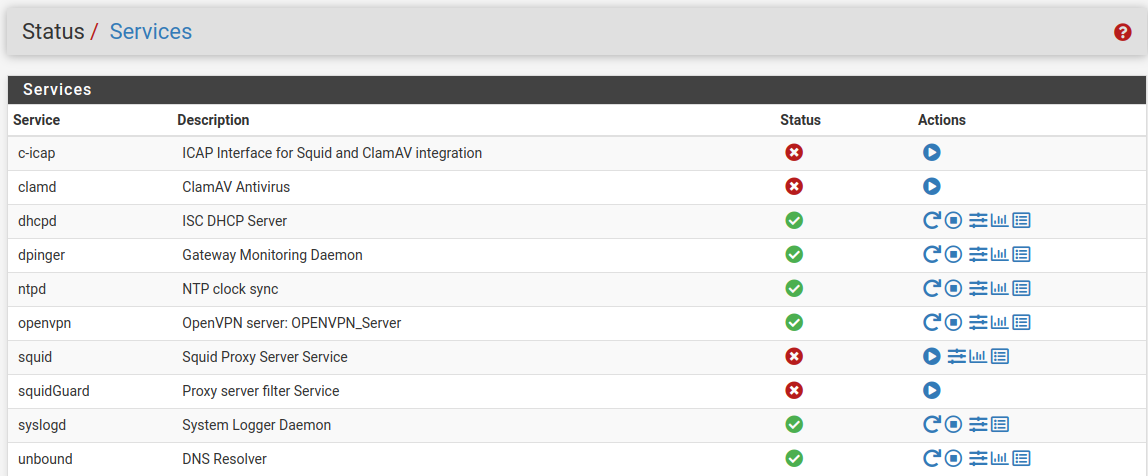Click the Services breadcrumb link
This screenshot has width=1148, height=476.
click(x=150, y=32)
